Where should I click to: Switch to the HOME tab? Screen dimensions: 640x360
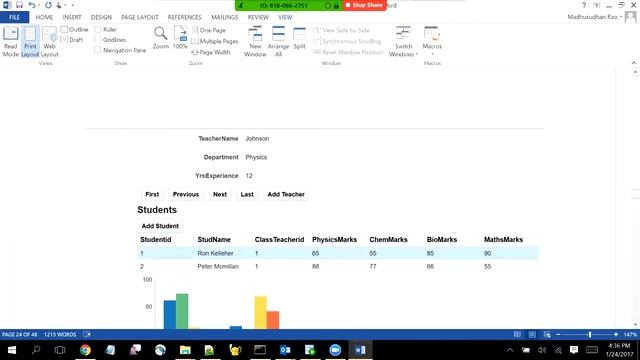pyautogui.click(x=44, y=17)
